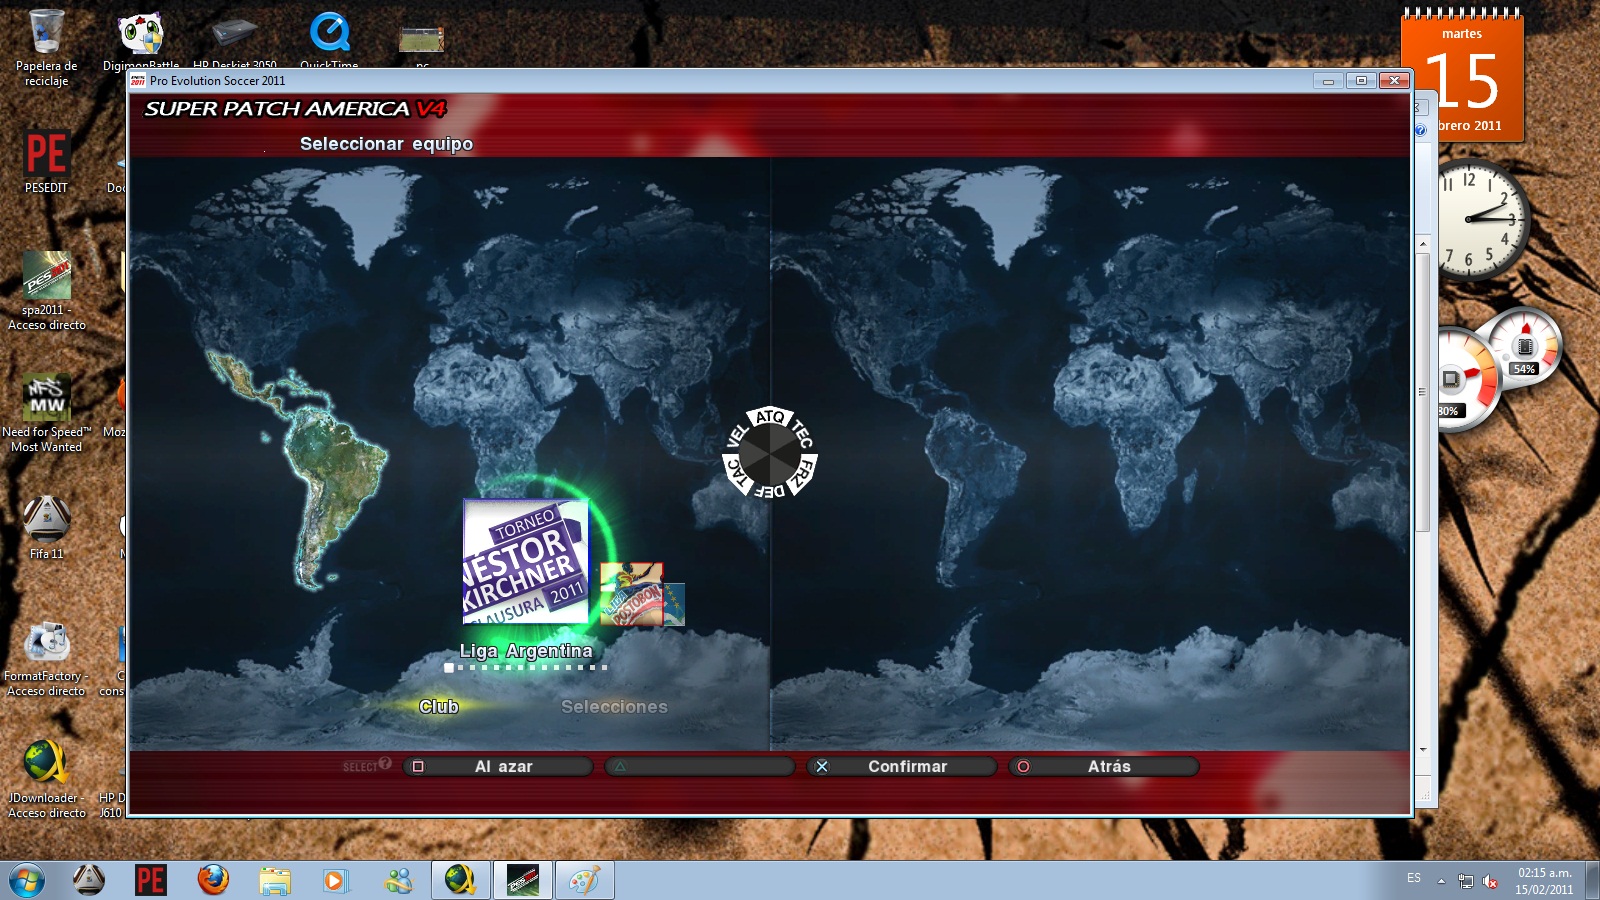Viewport: 1600px width, 900px height.
Task: Select the PESEDIT desktop shortcut
Action: coord(46,162)
